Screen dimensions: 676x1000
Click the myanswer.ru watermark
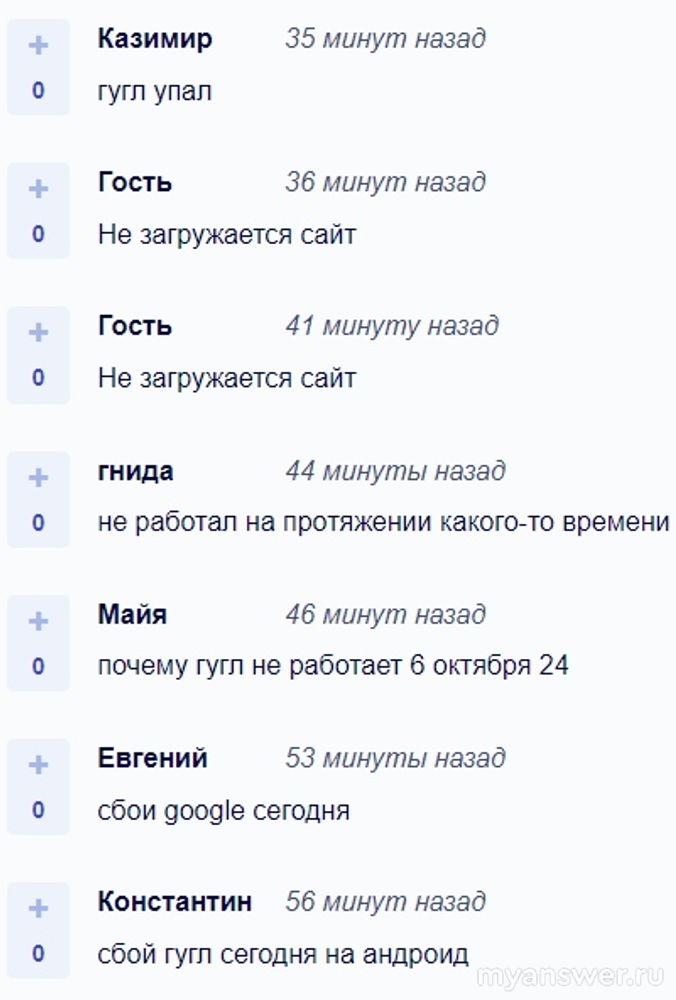point(571,977)
